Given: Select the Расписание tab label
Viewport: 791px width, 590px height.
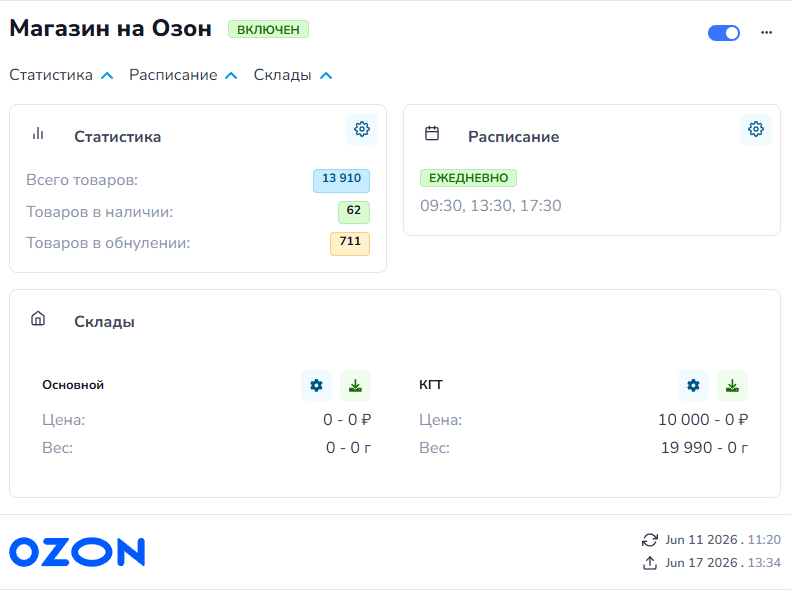Looking at the screenshot, I should point(173,75).
